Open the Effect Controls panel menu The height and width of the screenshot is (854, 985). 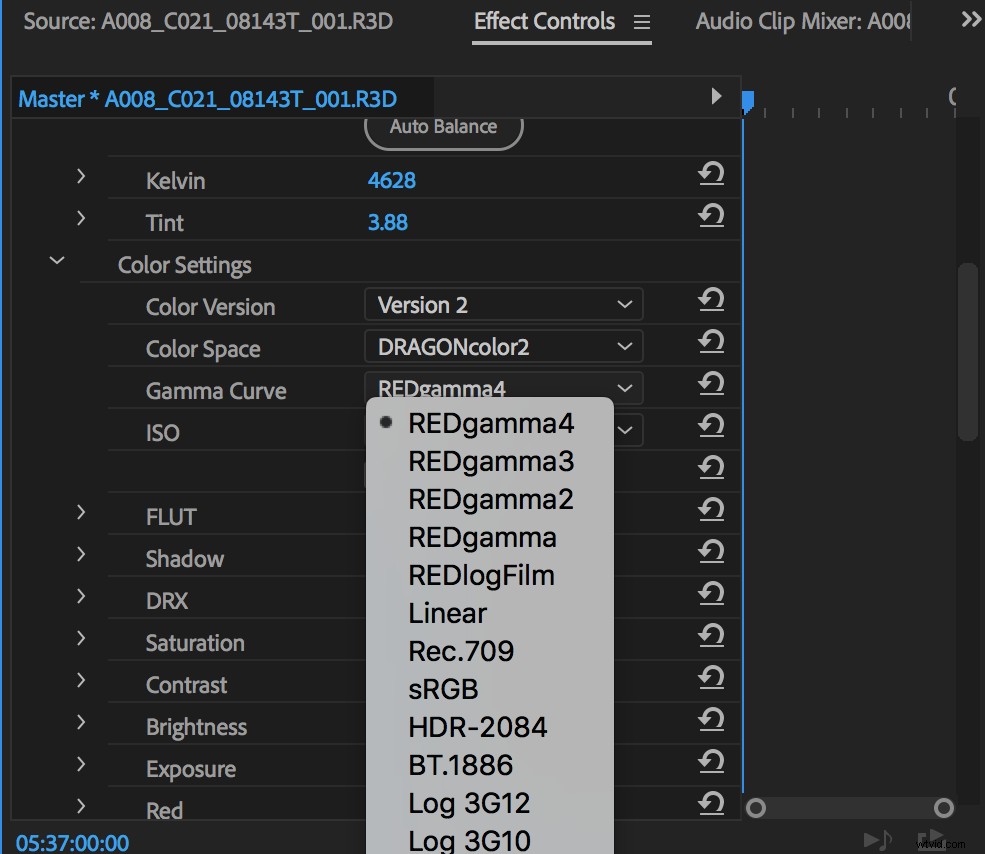[x=644, y=21]
